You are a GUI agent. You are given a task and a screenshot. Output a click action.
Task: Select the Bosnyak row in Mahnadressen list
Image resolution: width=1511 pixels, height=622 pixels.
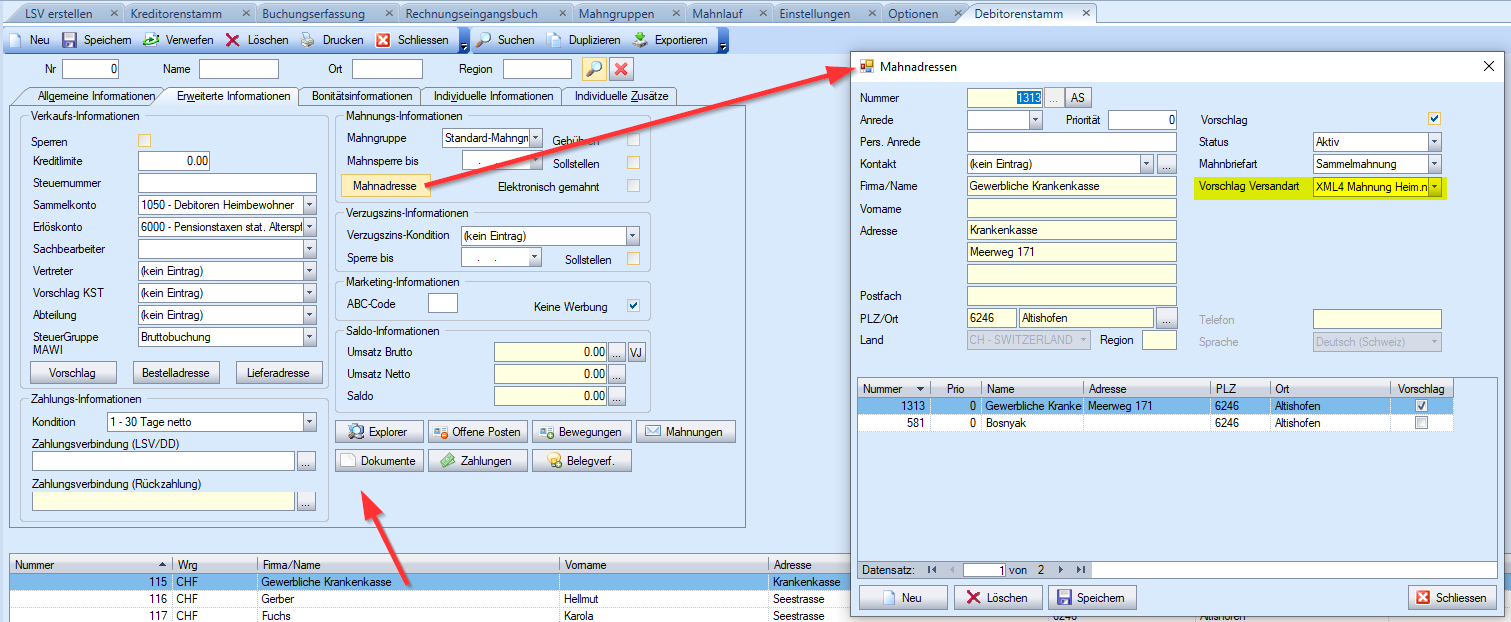point(1155,423)
